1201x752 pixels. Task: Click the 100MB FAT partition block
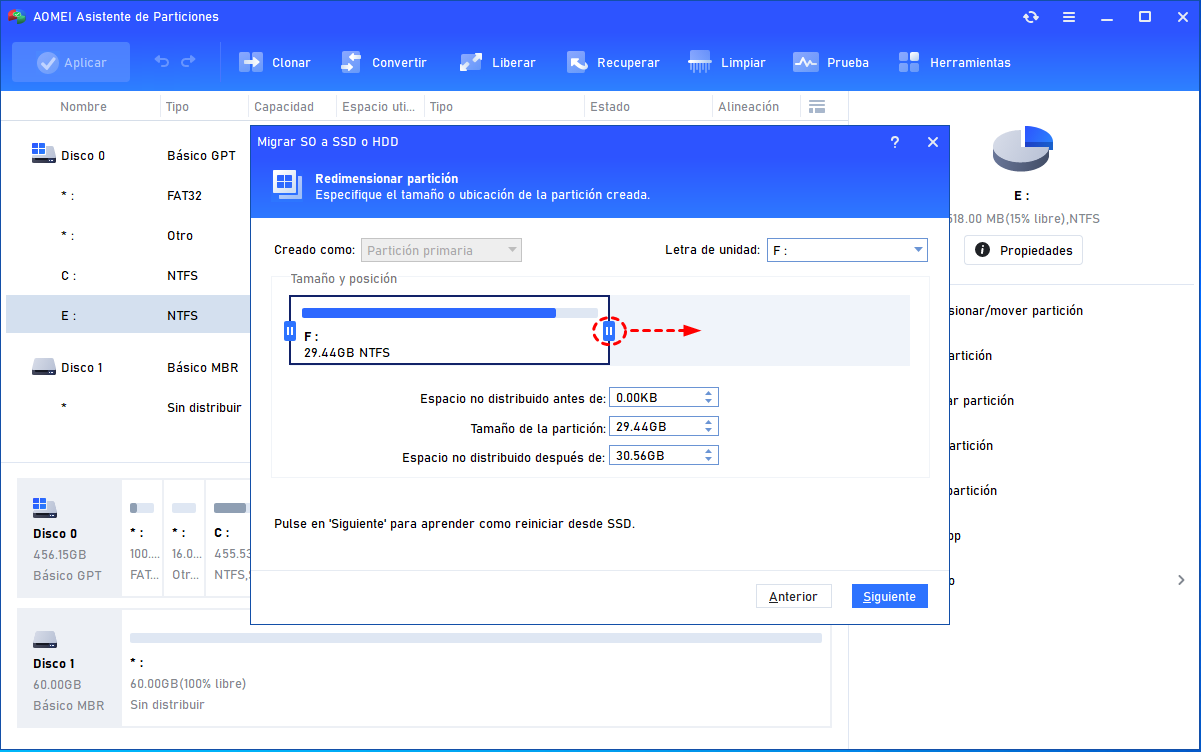click(x=142, y=538)
